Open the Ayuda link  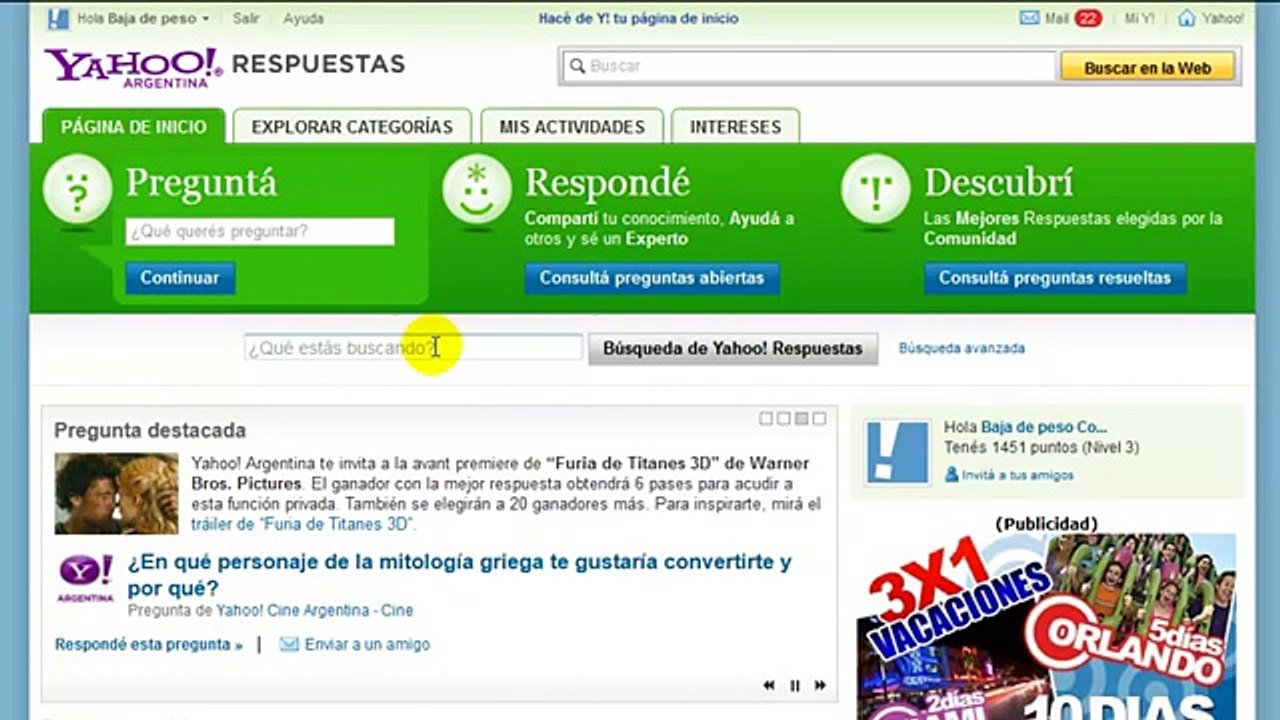[303, 19]
